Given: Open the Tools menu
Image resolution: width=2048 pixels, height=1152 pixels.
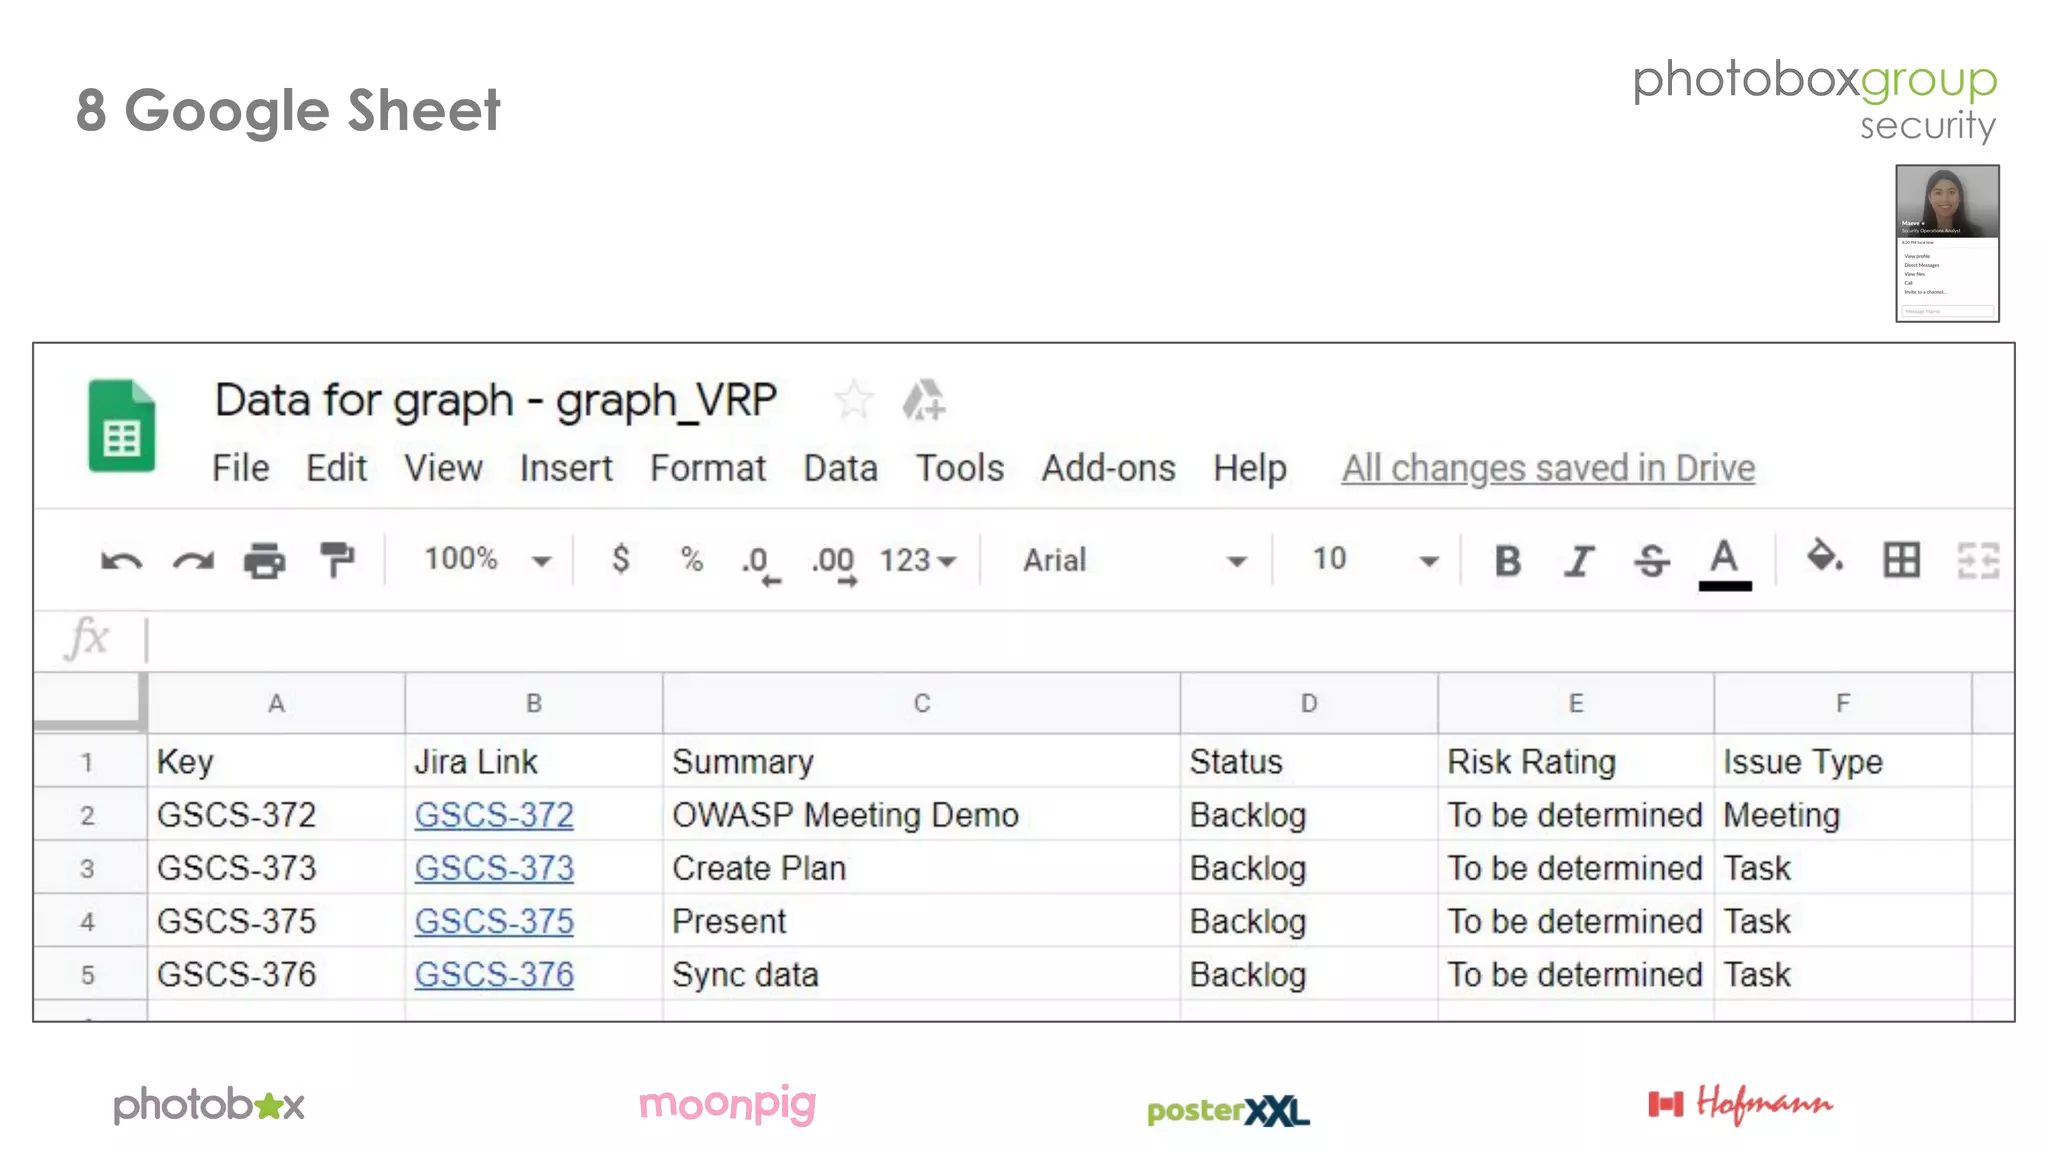Looking at the screenshot, I should 960,468.
